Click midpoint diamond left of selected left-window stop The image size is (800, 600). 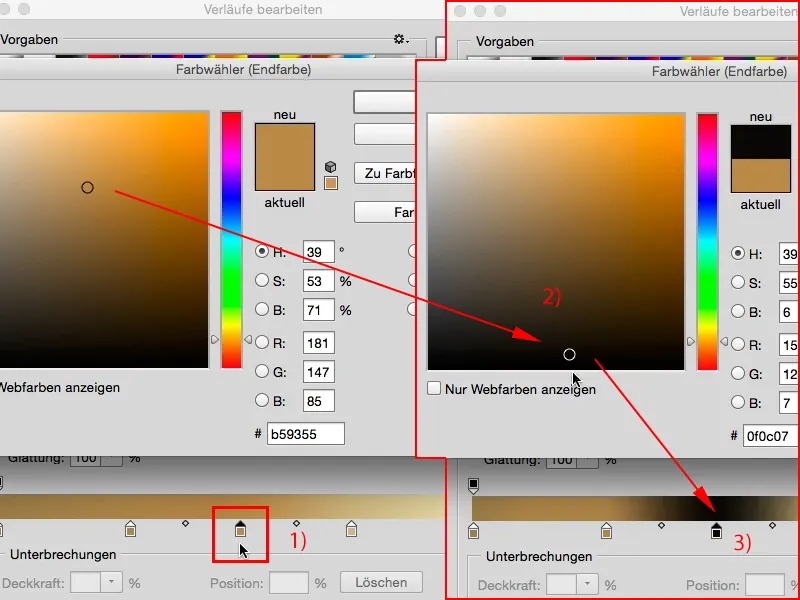pos(185,523)
